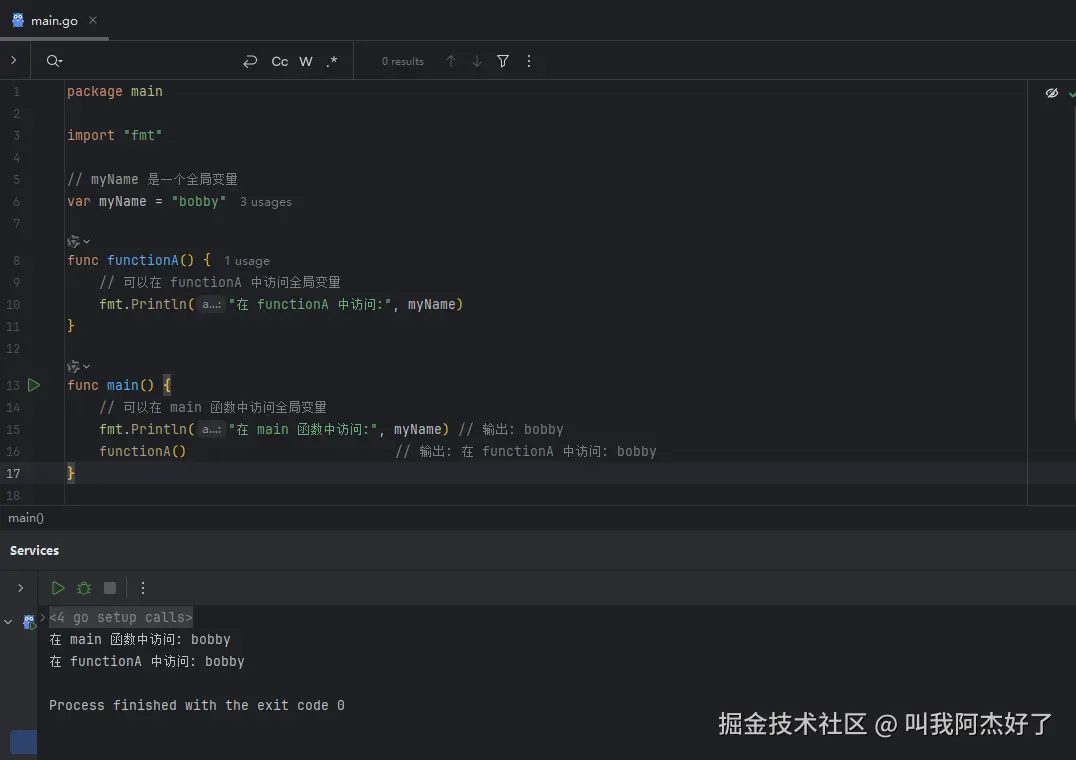Collapse the Go run configuration node chevron
The width and height of the screenshot is (1076, 760).
click(8, 621)
